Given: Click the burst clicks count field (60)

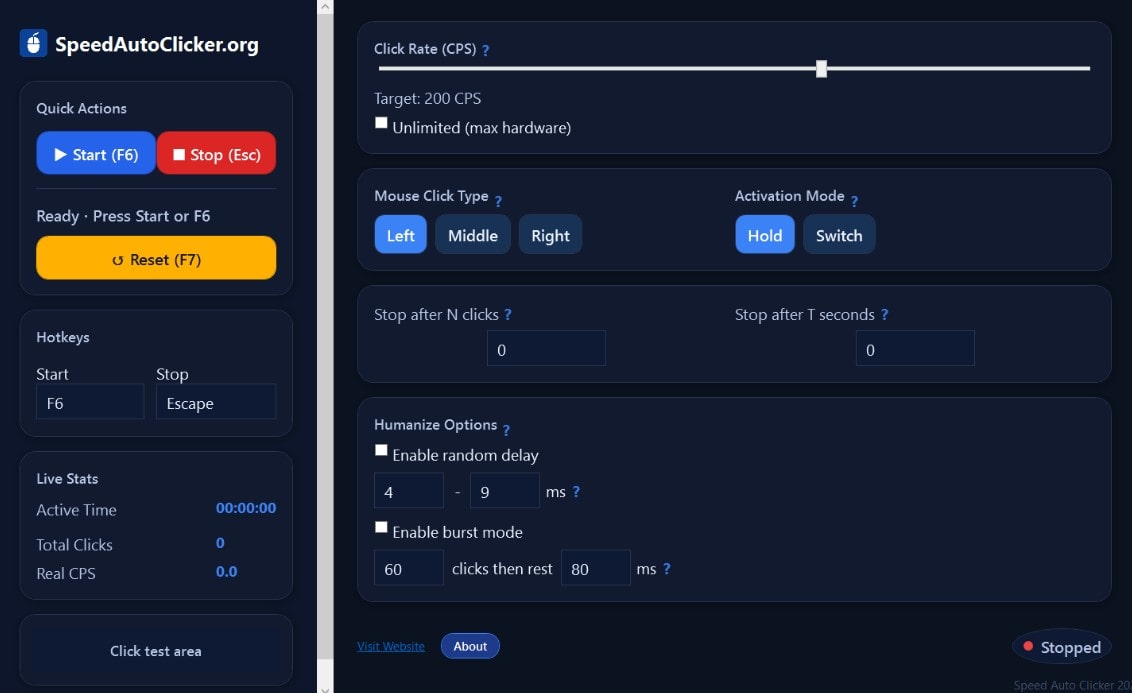Looking at the screenshot, I should pyautogui.click(x=409, y=567).
